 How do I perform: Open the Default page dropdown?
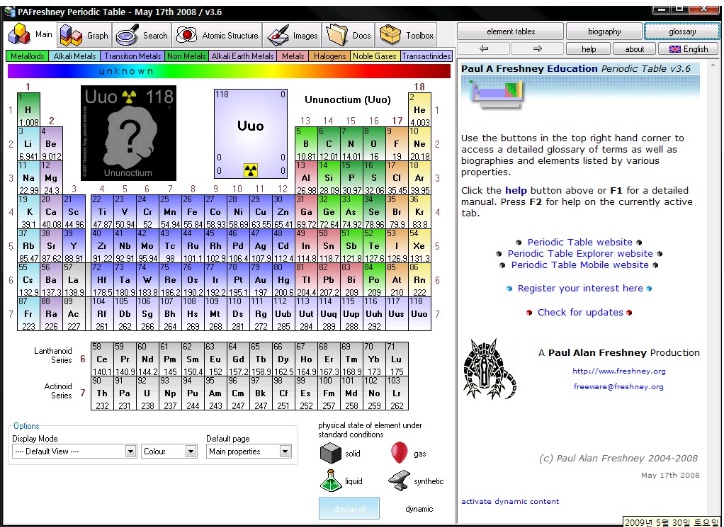click(248, 451)
